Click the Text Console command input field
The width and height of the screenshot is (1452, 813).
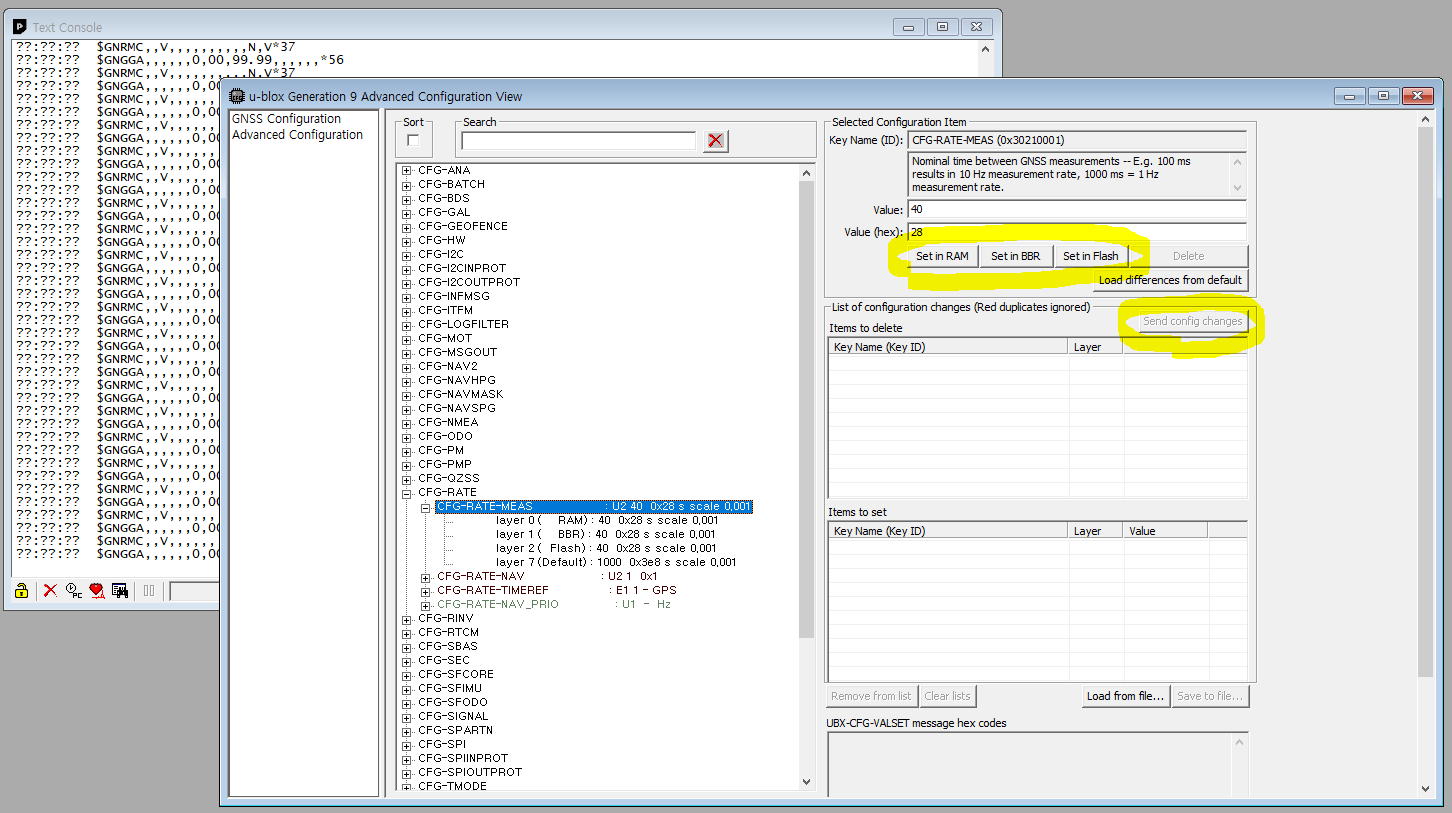[194, 591]
